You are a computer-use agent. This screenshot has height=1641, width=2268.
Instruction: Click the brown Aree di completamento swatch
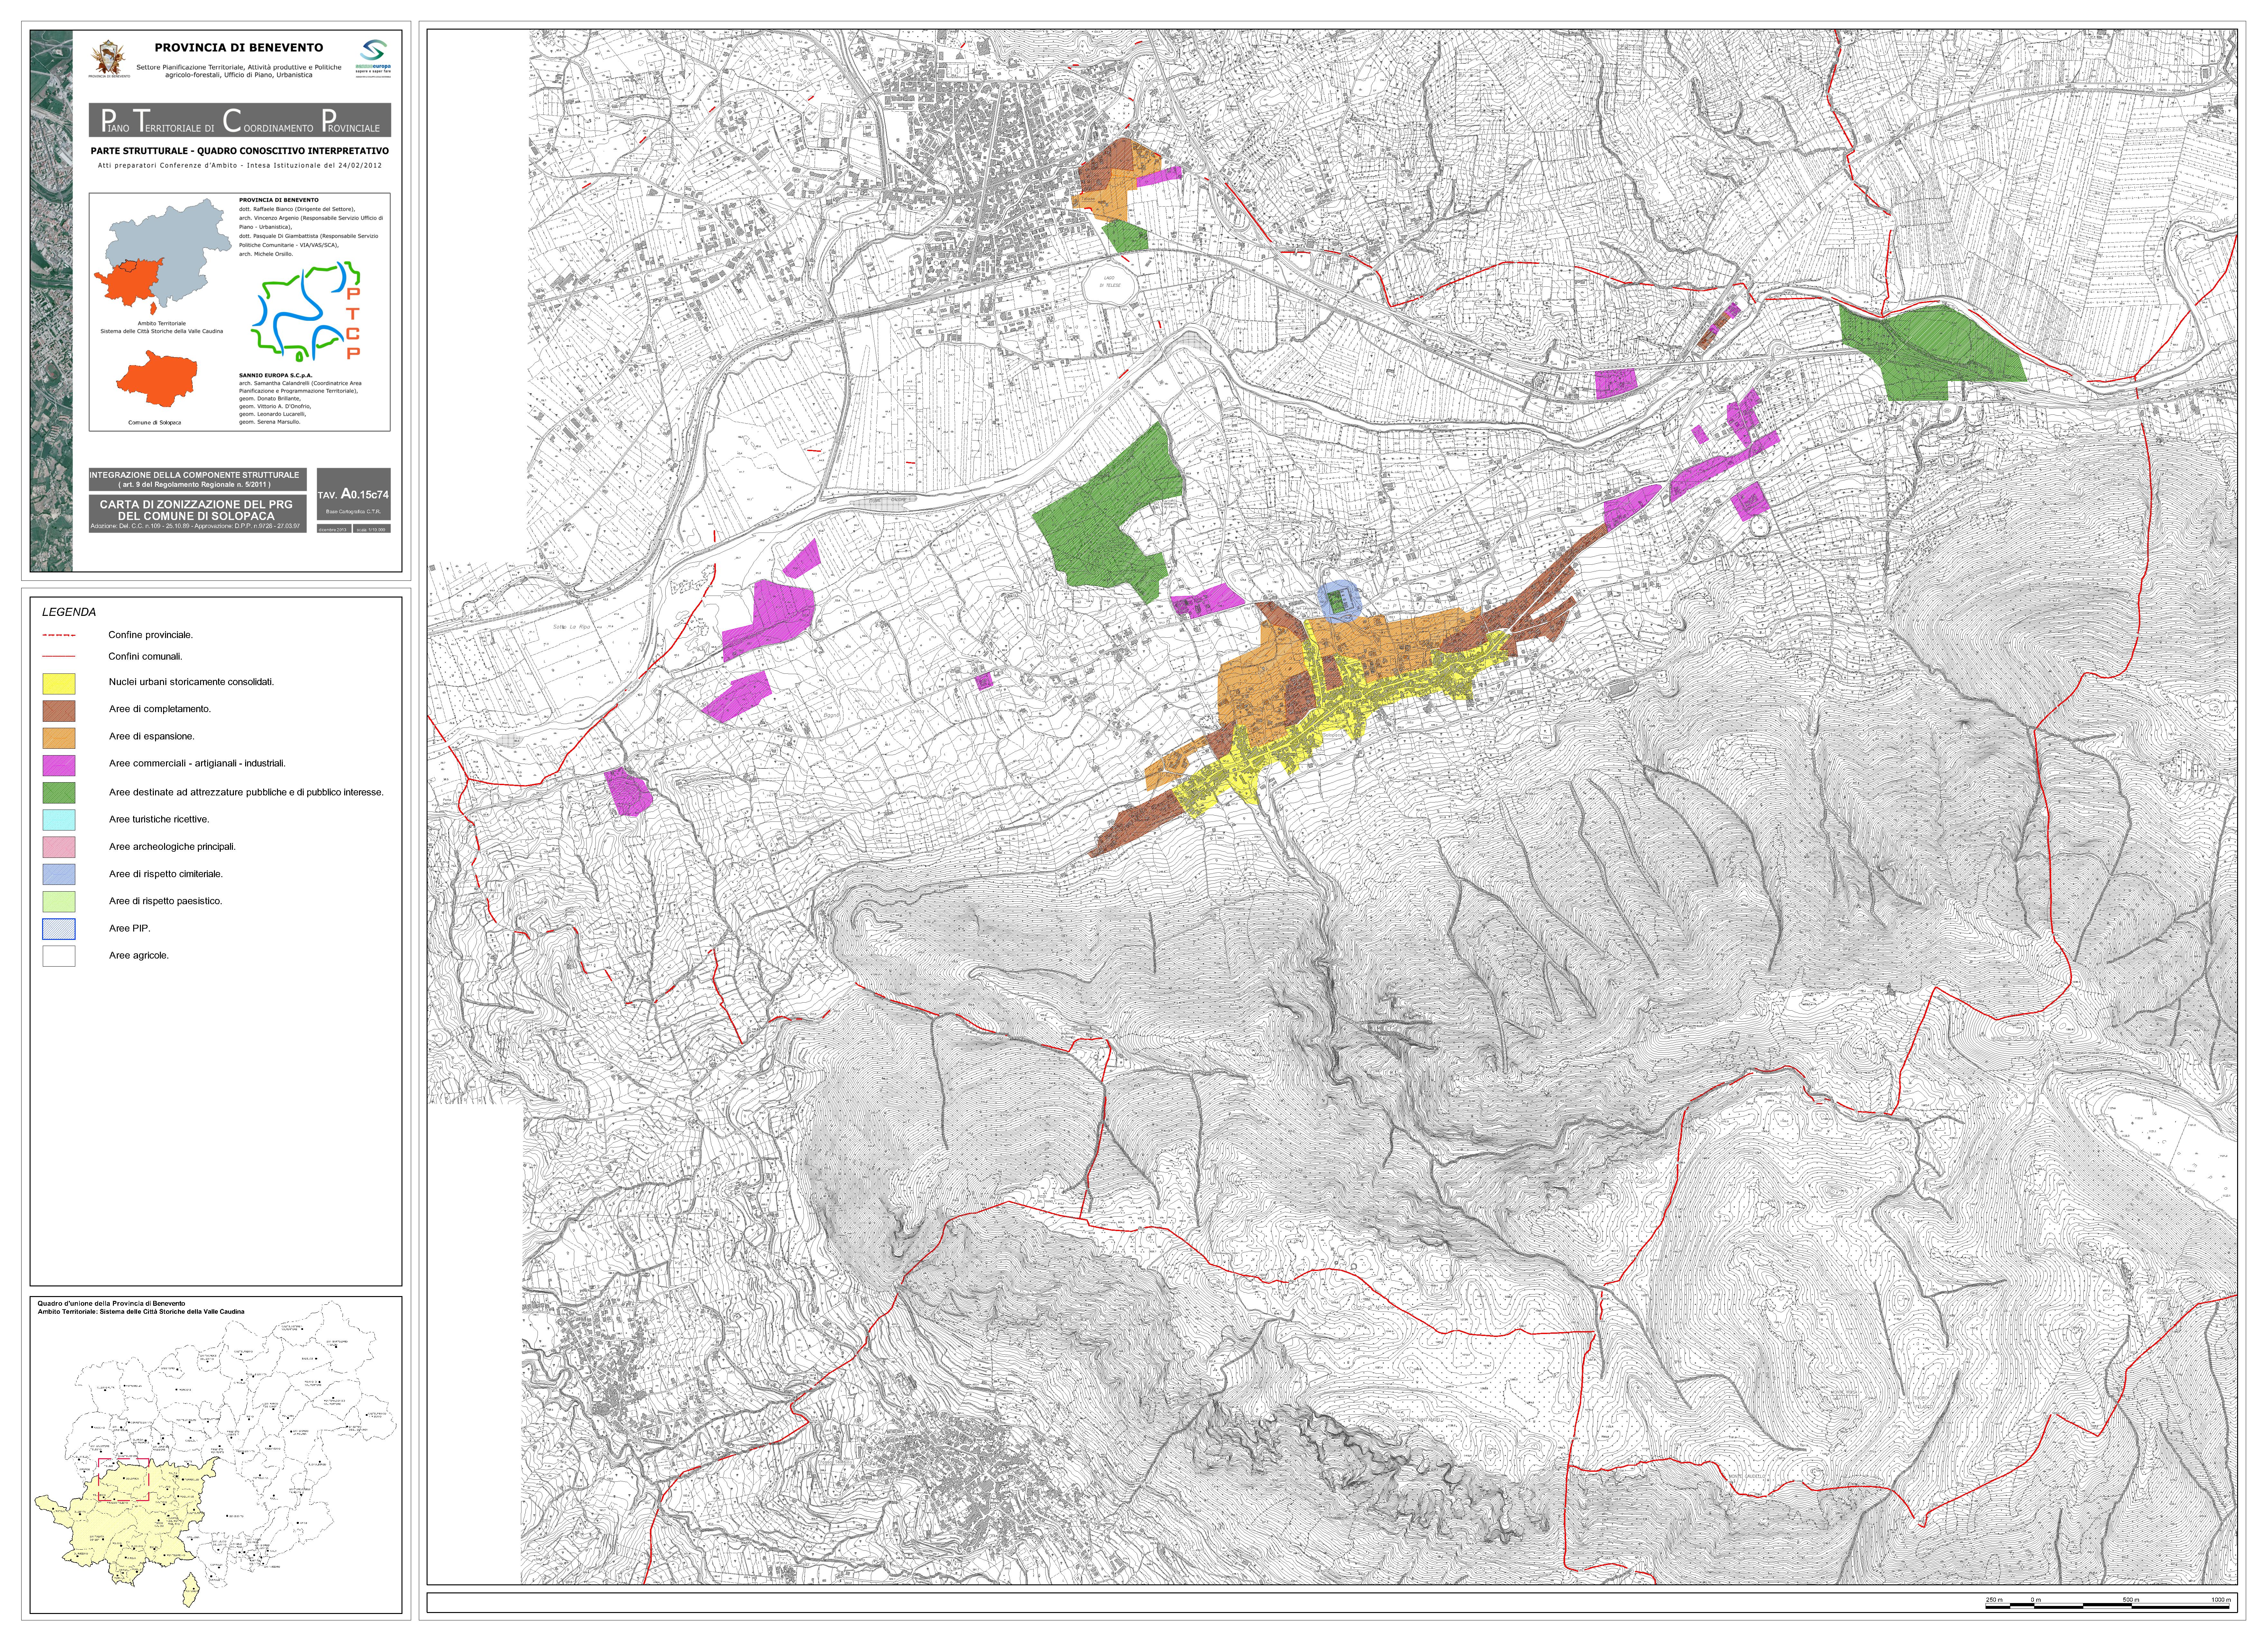coord(59,711)
